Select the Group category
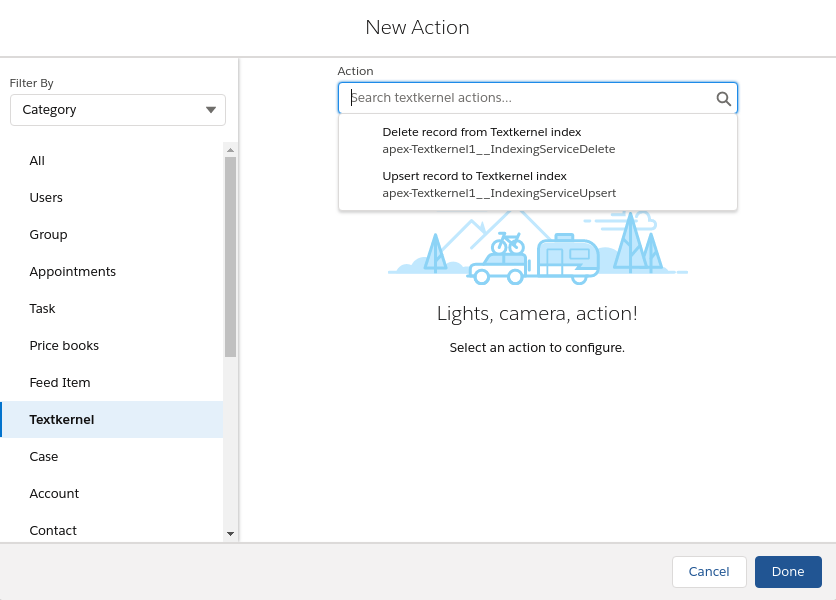836x600 pixels. click(x=111, y=235)
